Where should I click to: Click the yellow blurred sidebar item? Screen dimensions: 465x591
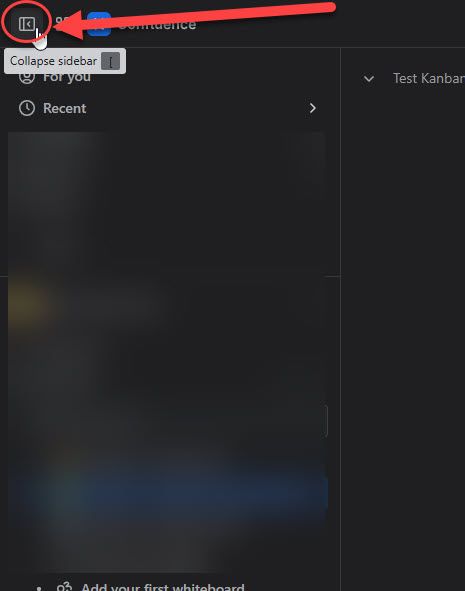click(x=28, y=304)
